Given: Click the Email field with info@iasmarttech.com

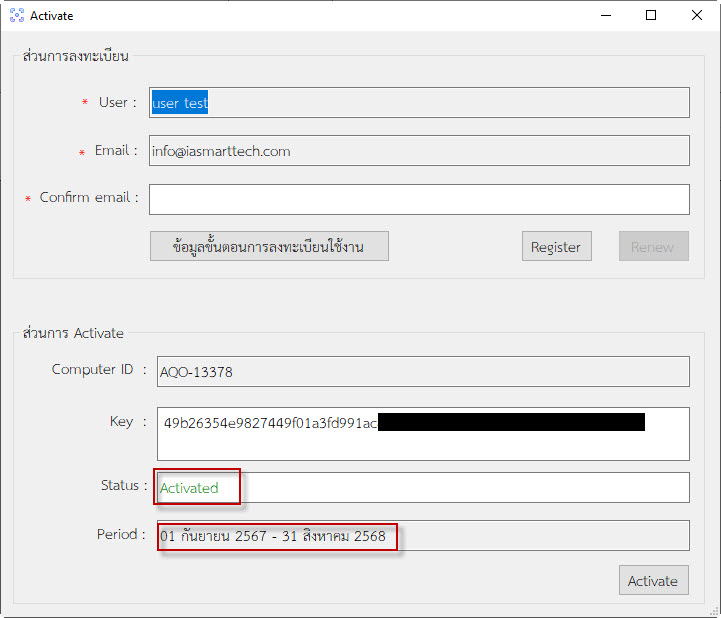Looking at the screenshot, I should pyautogui.click(x=419, y=150).
